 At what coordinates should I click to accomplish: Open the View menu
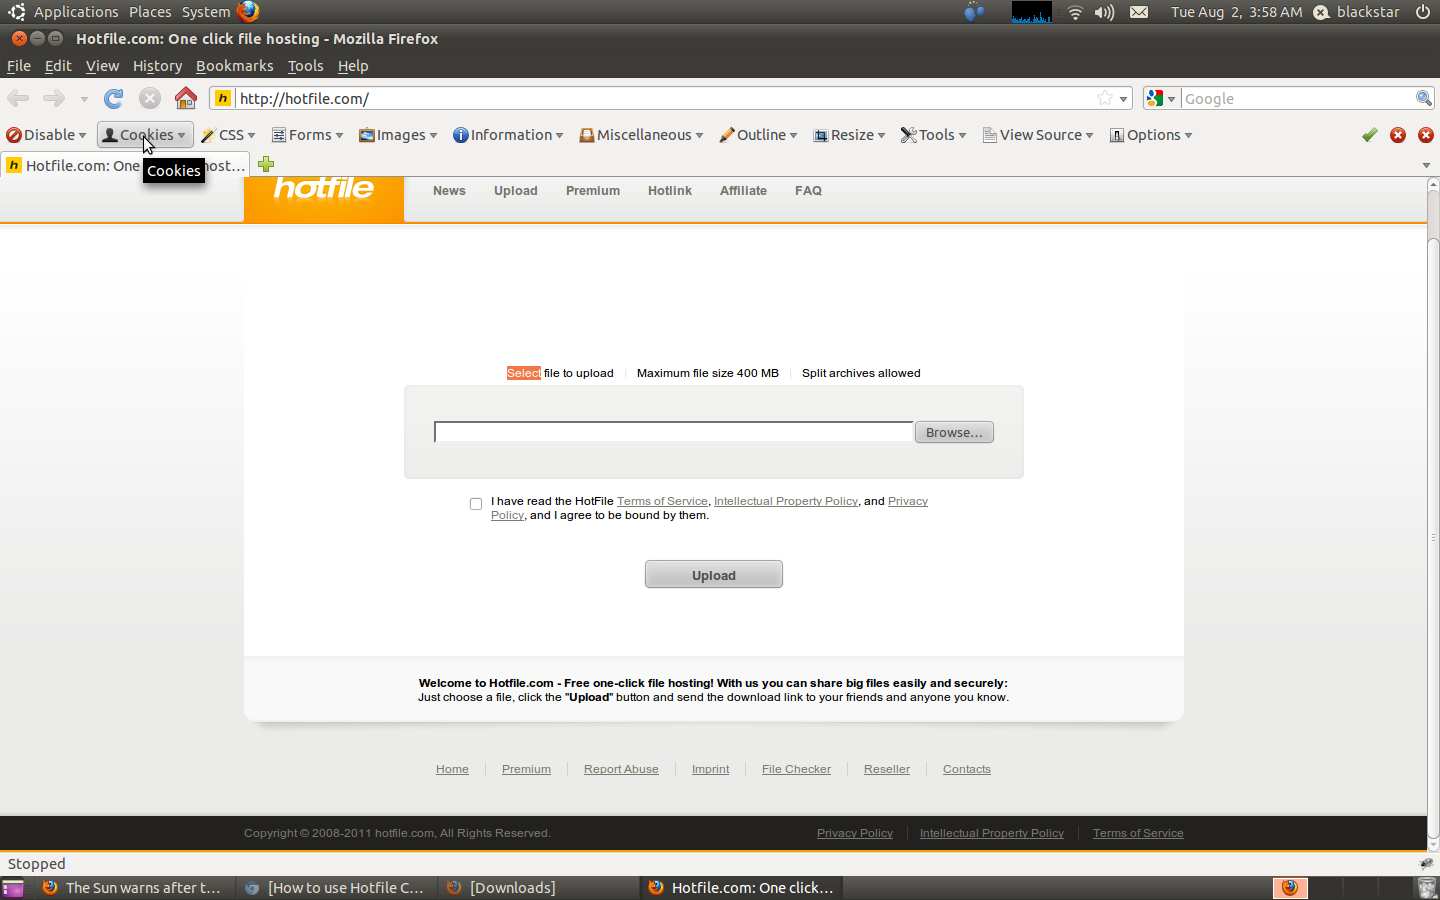coord(102,66)
